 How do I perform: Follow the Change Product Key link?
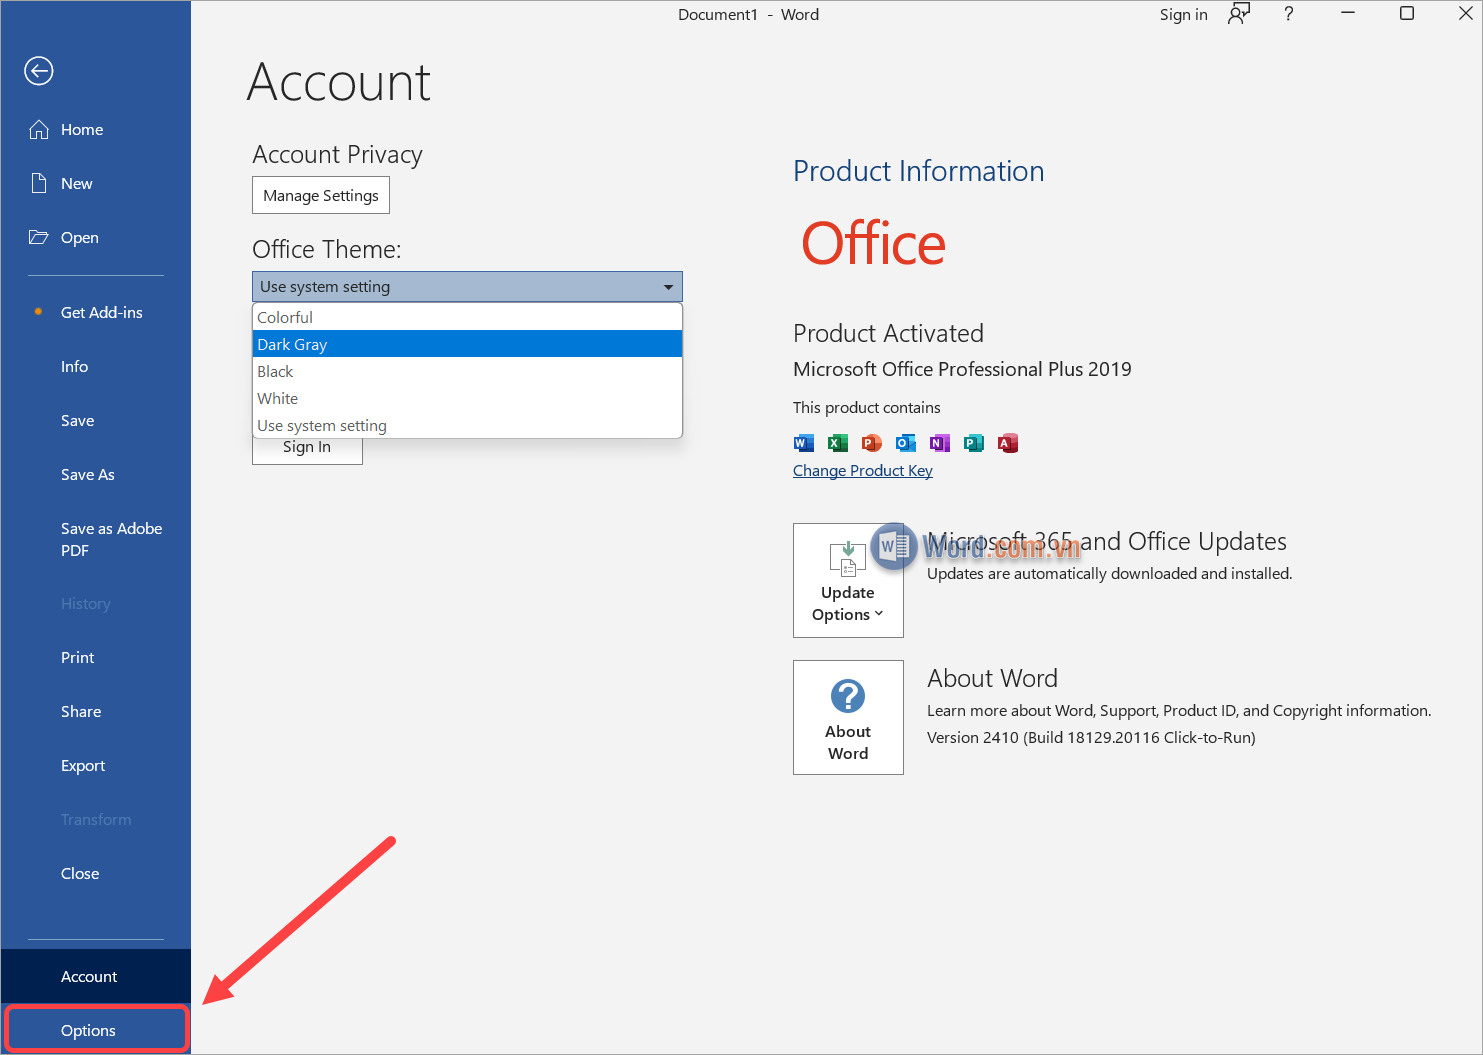pyautogui.click(x=863, y=470)
